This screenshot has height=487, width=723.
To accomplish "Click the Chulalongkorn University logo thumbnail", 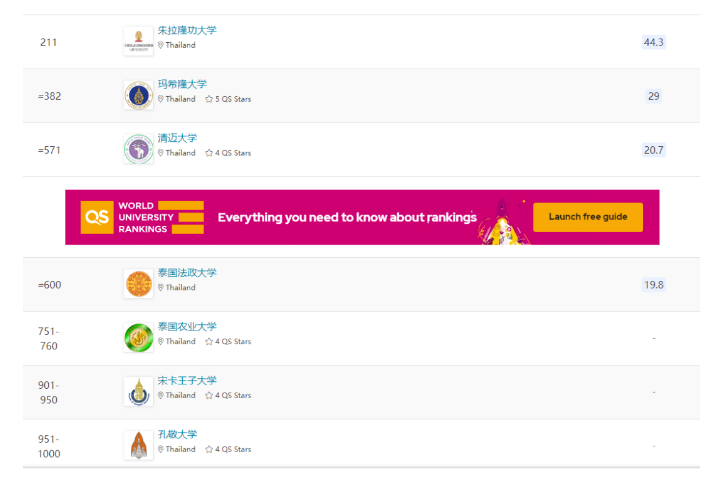I will [x=138, y=42].
